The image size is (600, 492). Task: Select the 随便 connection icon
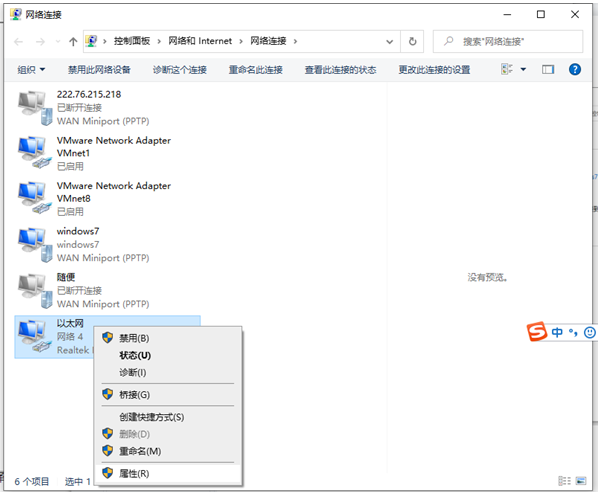tap(32, 289)
